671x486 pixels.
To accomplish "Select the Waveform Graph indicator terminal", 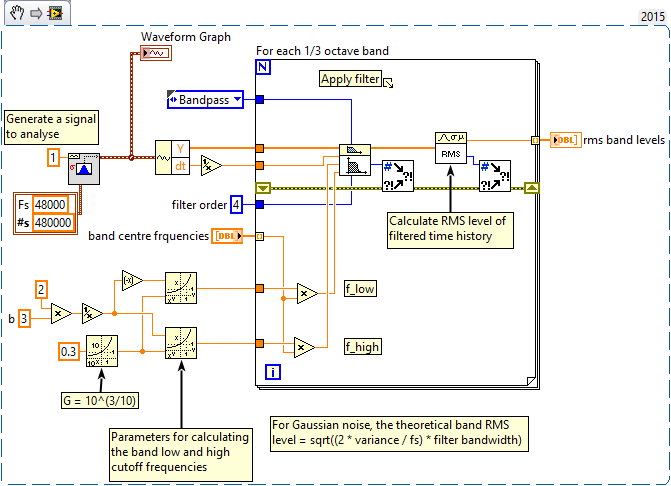I will click(x=156, y=53).
